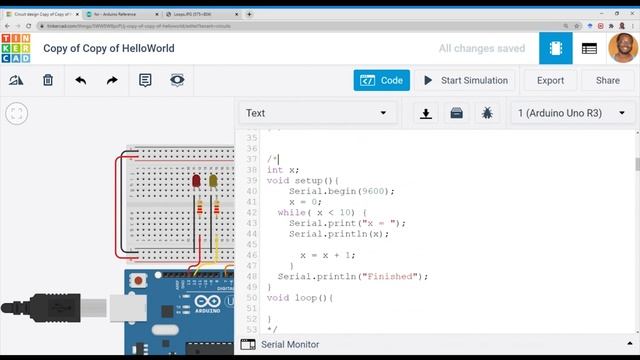Click code line void loop(){
Screen dimensions: 640x360
(300, 298)
